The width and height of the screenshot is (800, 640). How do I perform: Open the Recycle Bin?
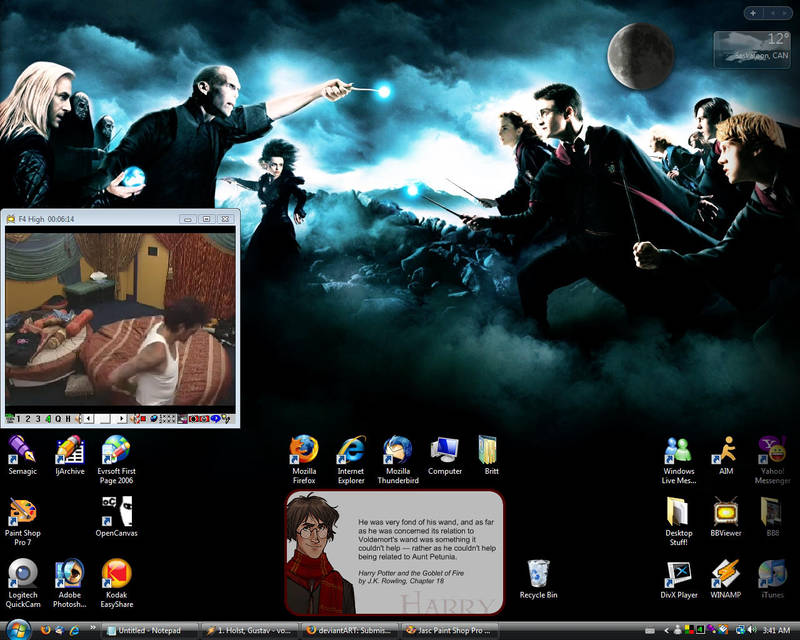538,579
